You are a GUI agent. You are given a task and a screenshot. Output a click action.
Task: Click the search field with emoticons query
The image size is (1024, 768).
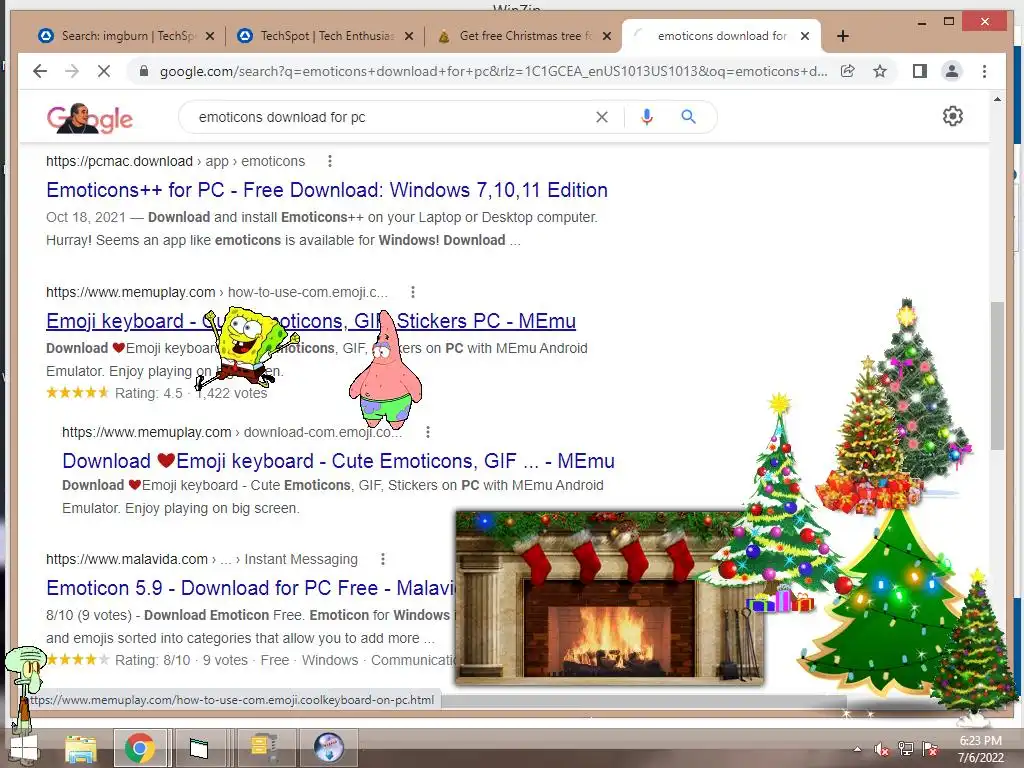[392, 117]
